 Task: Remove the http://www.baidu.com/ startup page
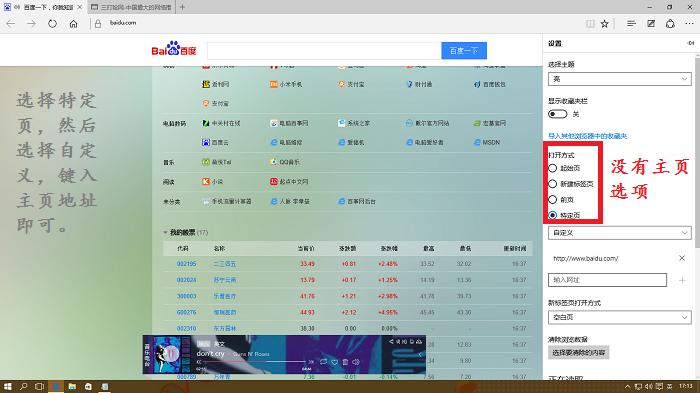click(682, 258)
